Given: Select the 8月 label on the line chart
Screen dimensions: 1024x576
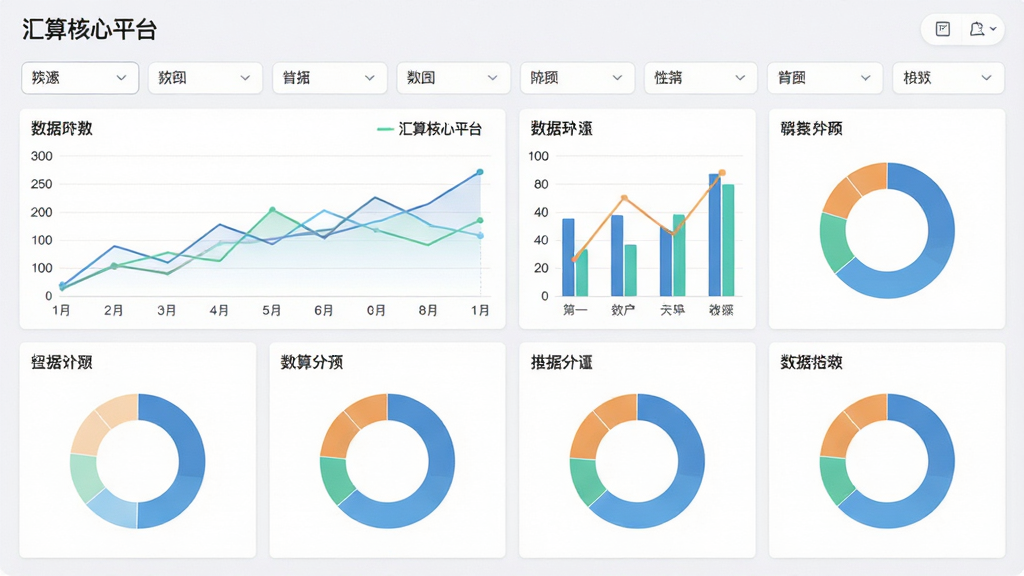Looking at the screenshot, I should (428, 310).
